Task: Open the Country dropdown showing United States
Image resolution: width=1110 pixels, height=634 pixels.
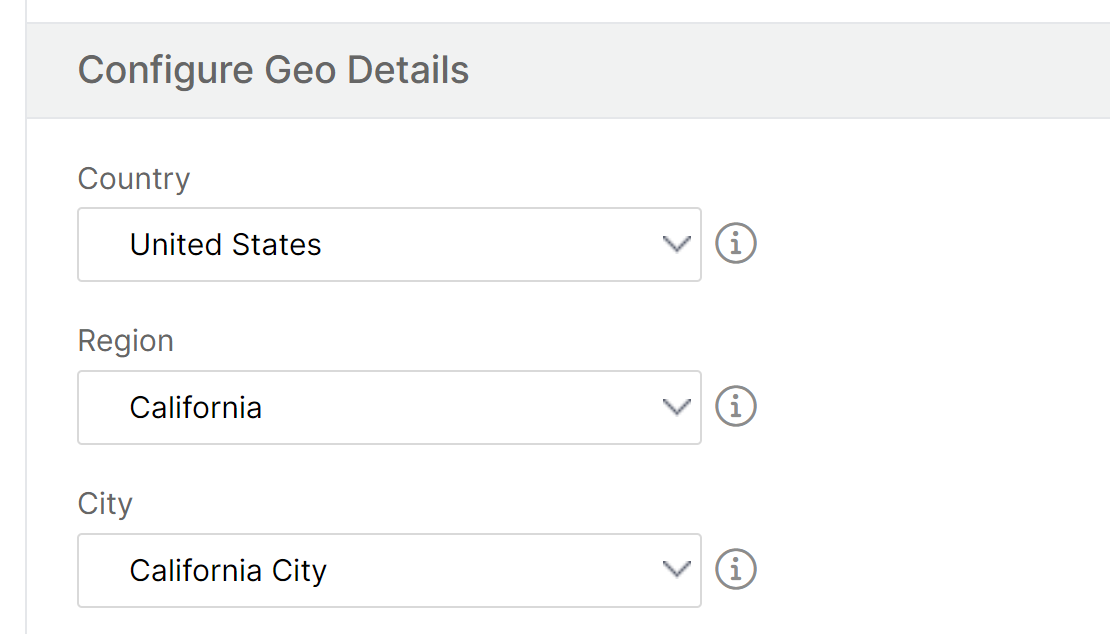Action: pos(389,245)
